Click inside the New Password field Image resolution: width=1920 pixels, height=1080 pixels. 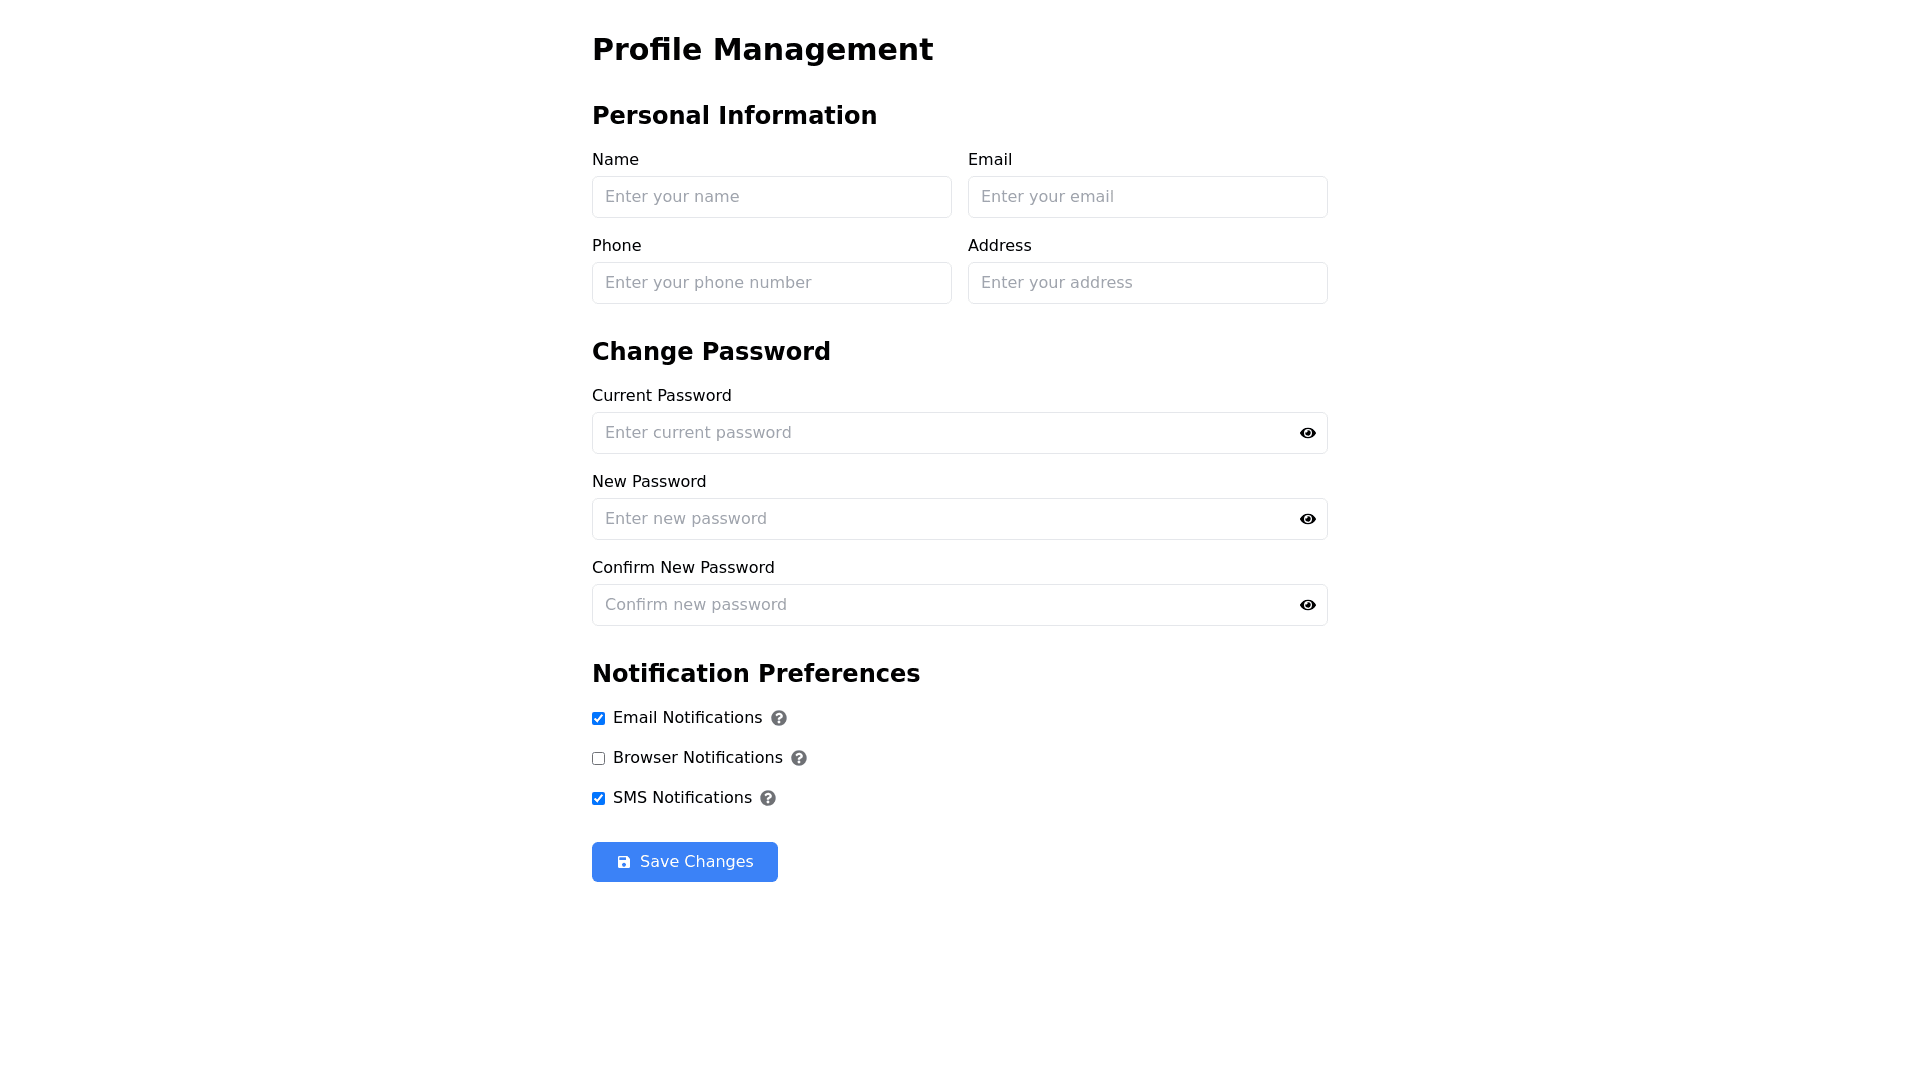tap(940, 519)
